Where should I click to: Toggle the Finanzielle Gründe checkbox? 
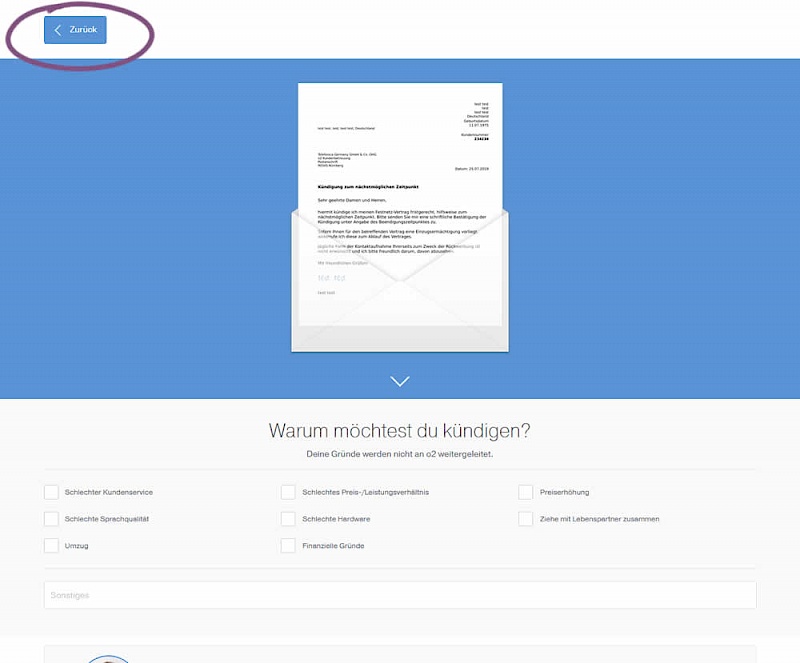point(288,546)
